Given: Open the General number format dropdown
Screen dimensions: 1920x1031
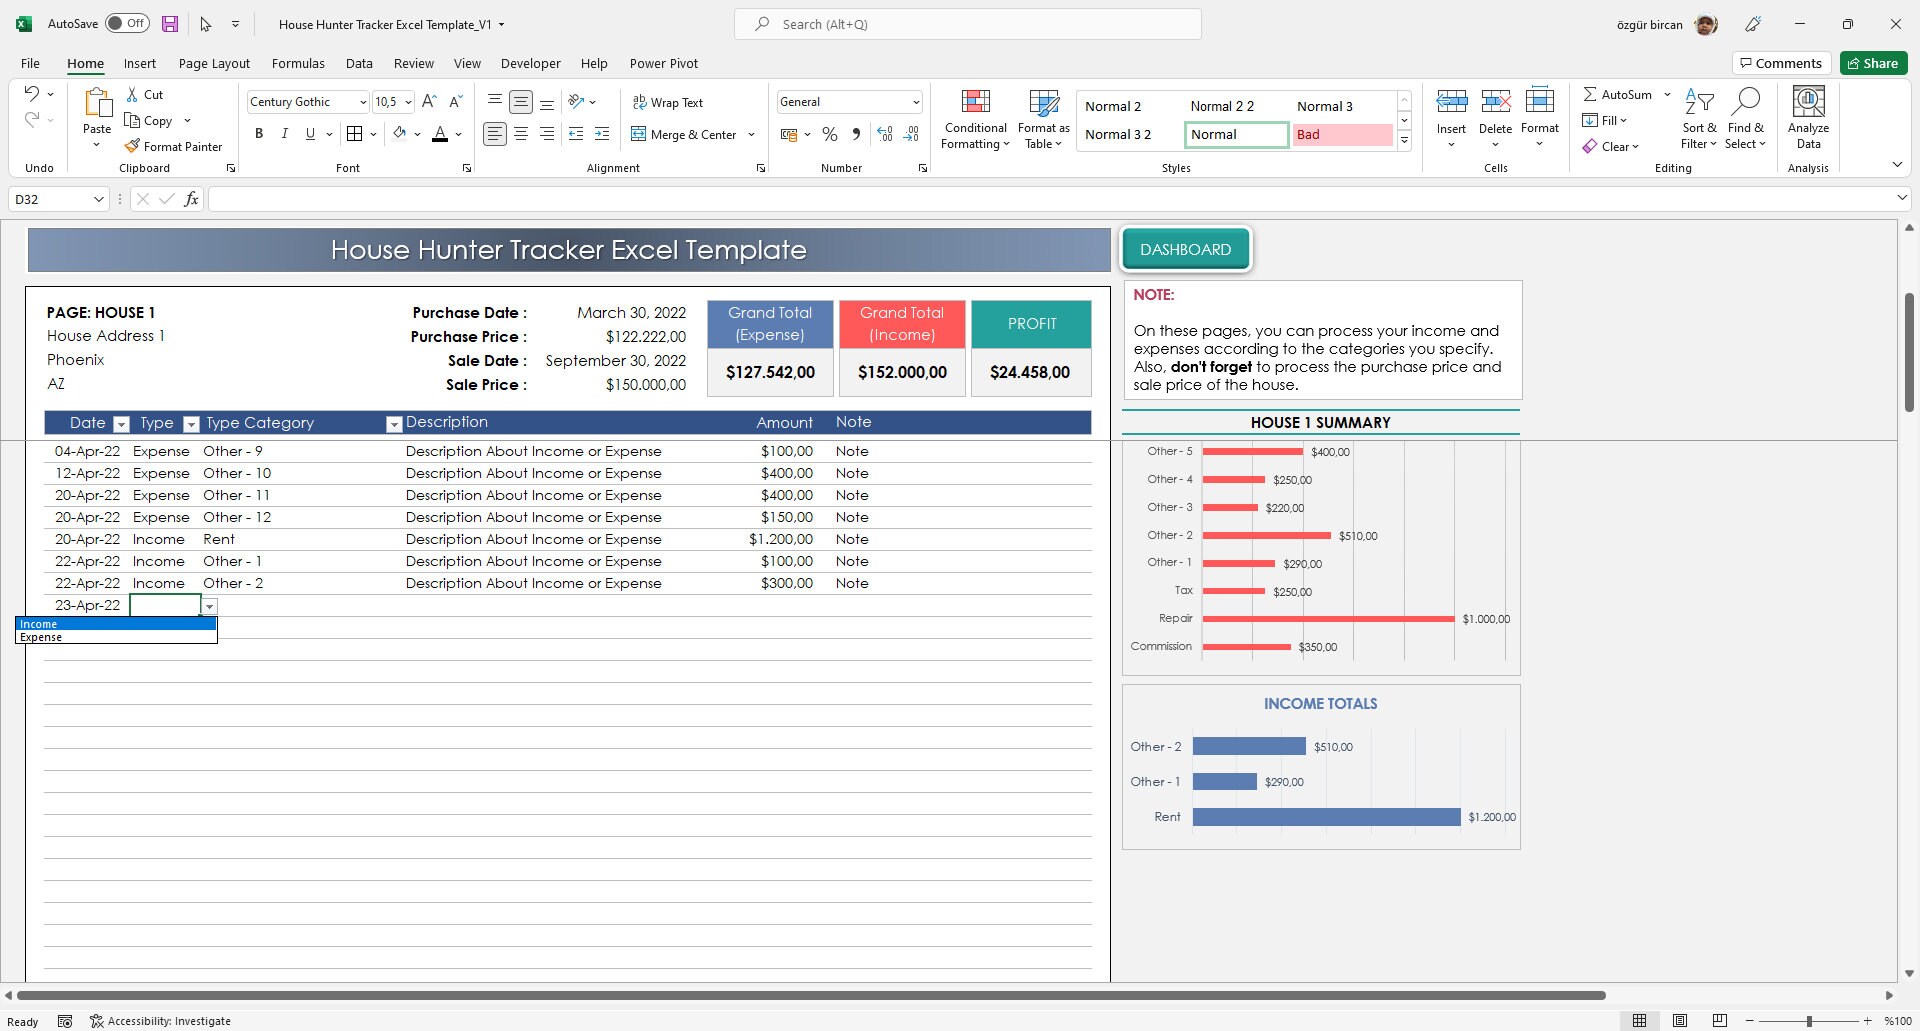Looking at the screenshot, I should (x=915, y=101).
